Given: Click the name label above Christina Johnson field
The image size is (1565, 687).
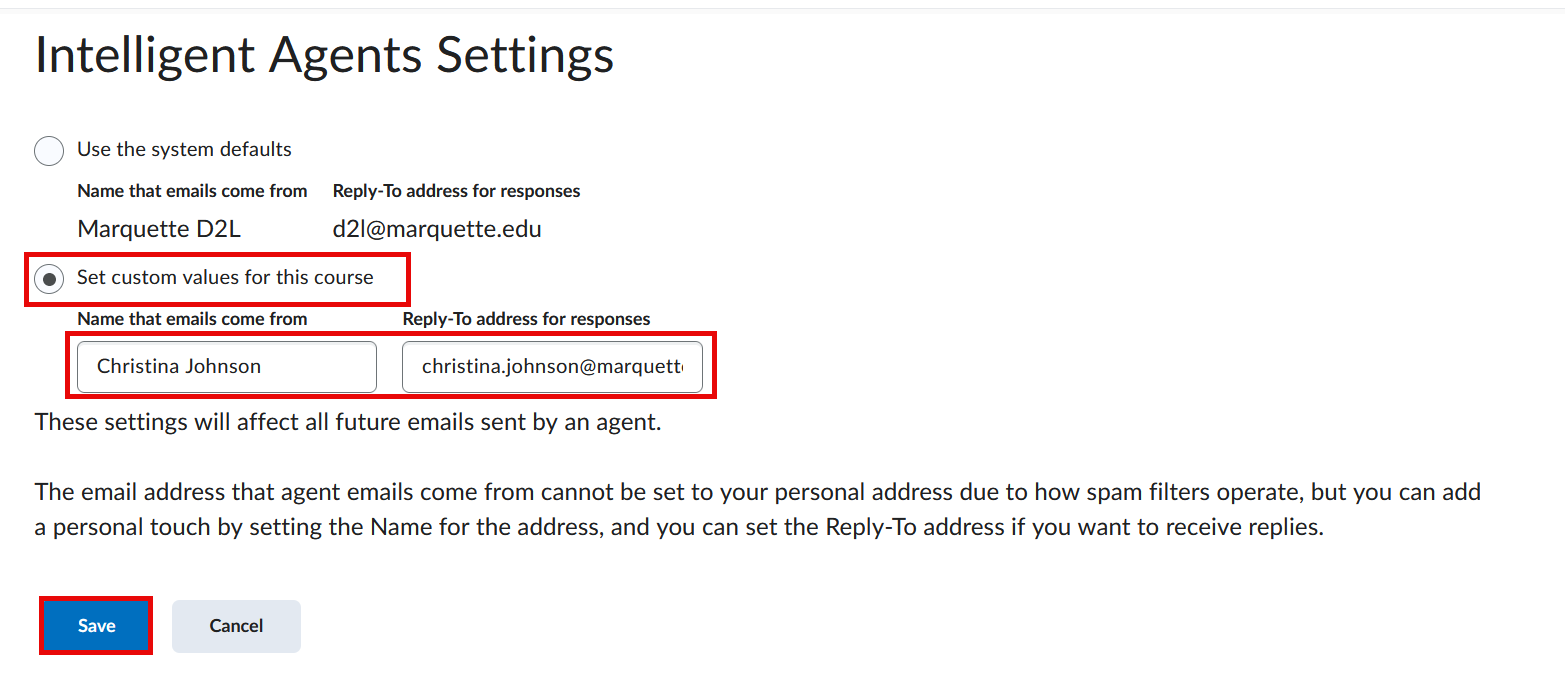Looking at the screenshot, I should [192, 319].
